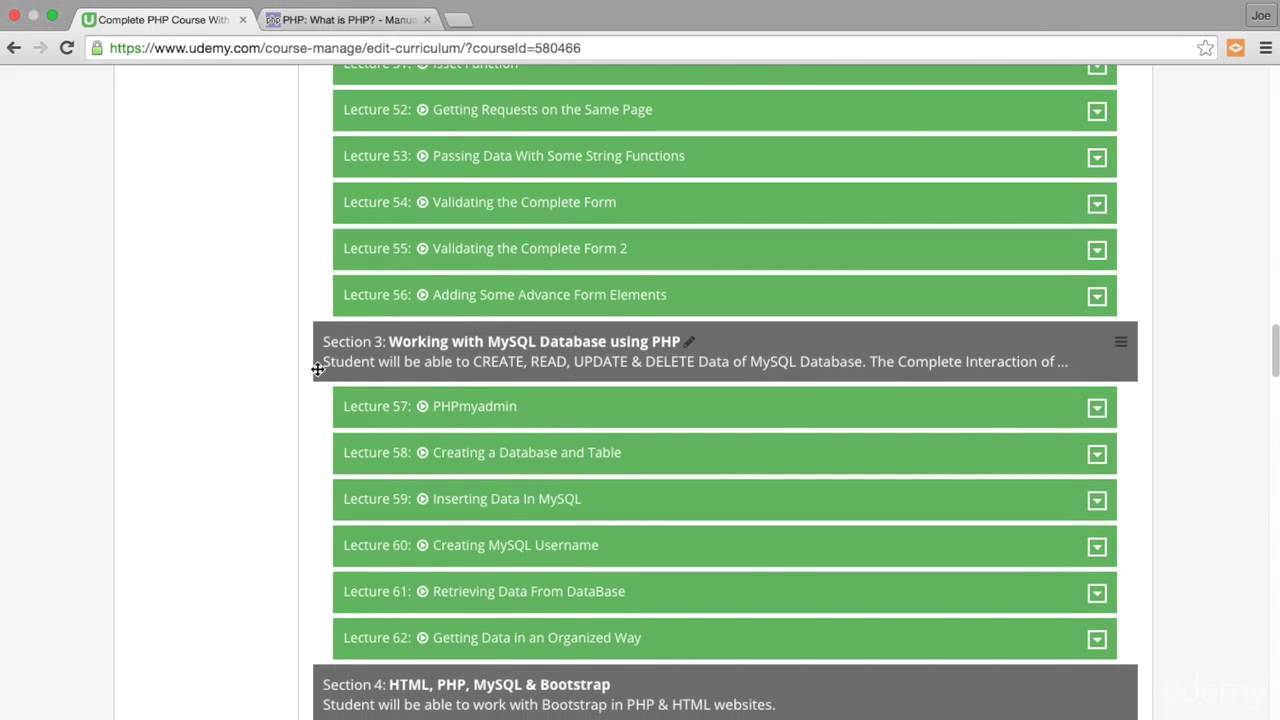
Task: Select Lecture 59 Inserting Data In MySQL
Action: coord(507,499)
